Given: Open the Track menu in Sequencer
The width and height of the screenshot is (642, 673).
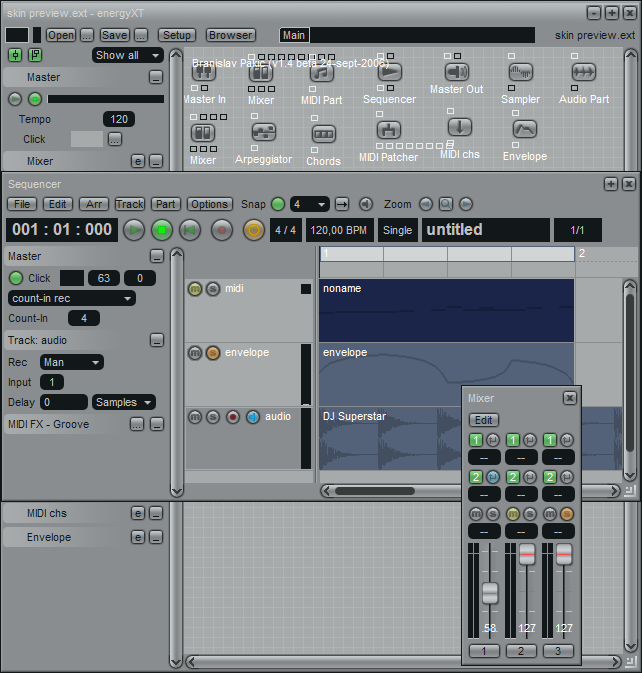Looking at the screenshot, I should point(130,204).
